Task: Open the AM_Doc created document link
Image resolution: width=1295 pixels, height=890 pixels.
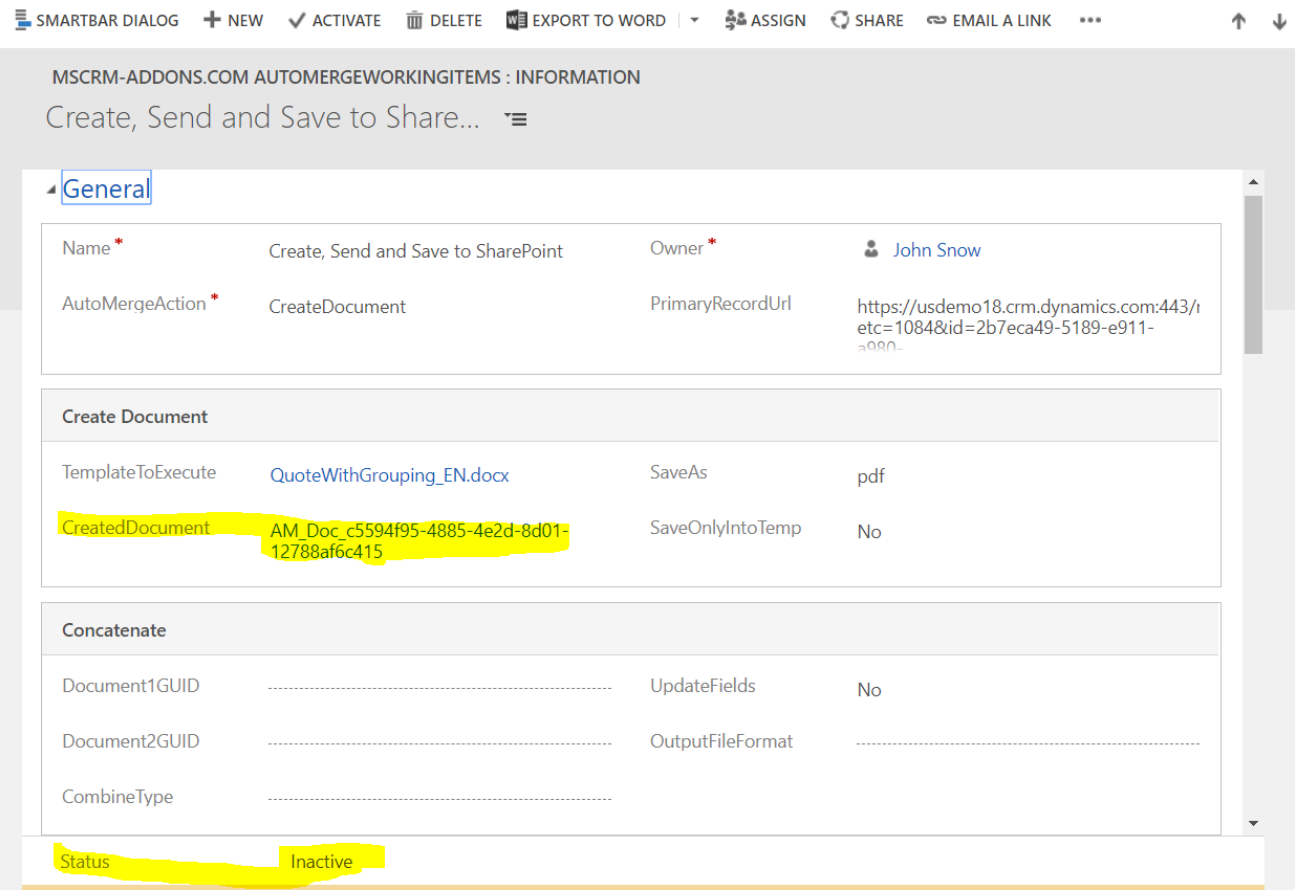Action: coord(420,541)
